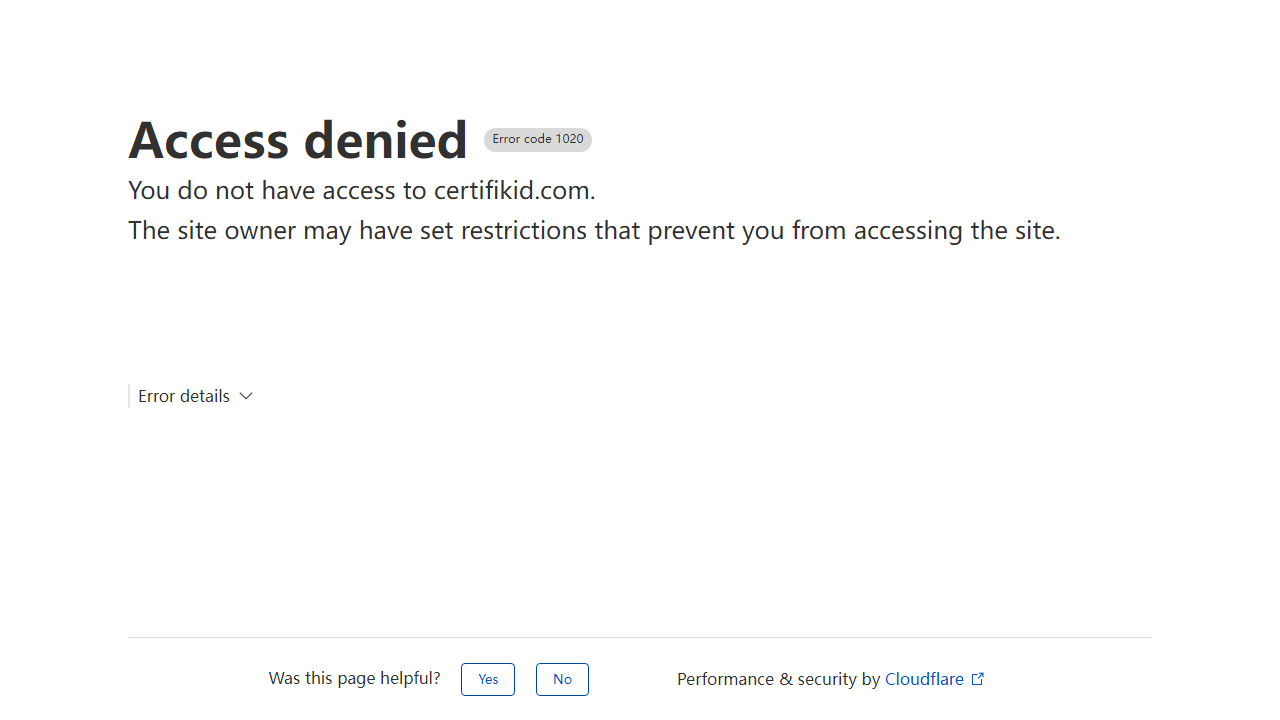Click the Error code 1020 badge
The image size is (1280, 720).
538,140
